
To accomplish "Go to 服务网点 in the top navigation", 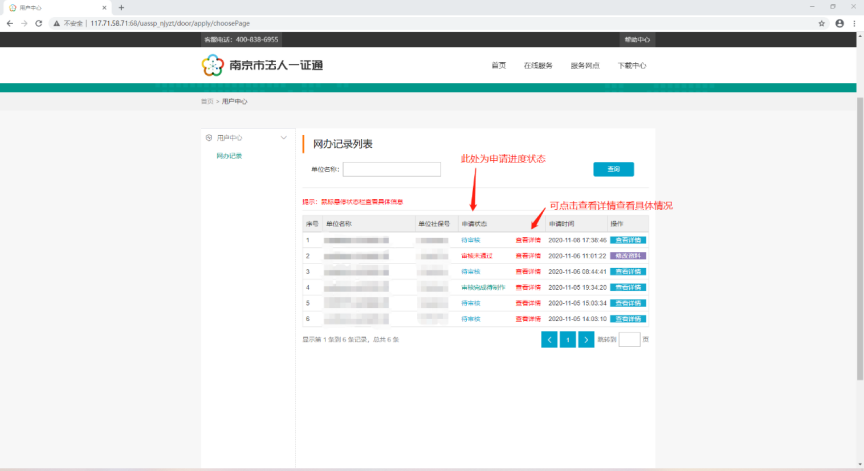I will [585, 66].
